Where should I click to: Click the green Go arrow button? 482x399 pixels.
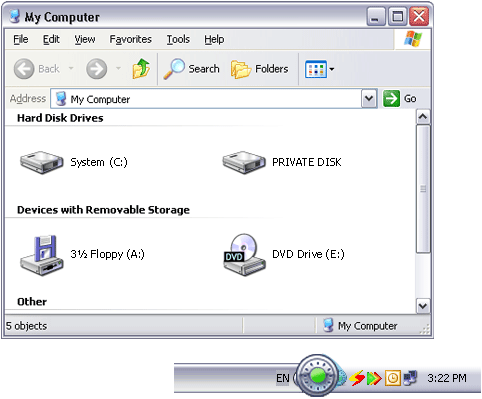coord(391,99)
